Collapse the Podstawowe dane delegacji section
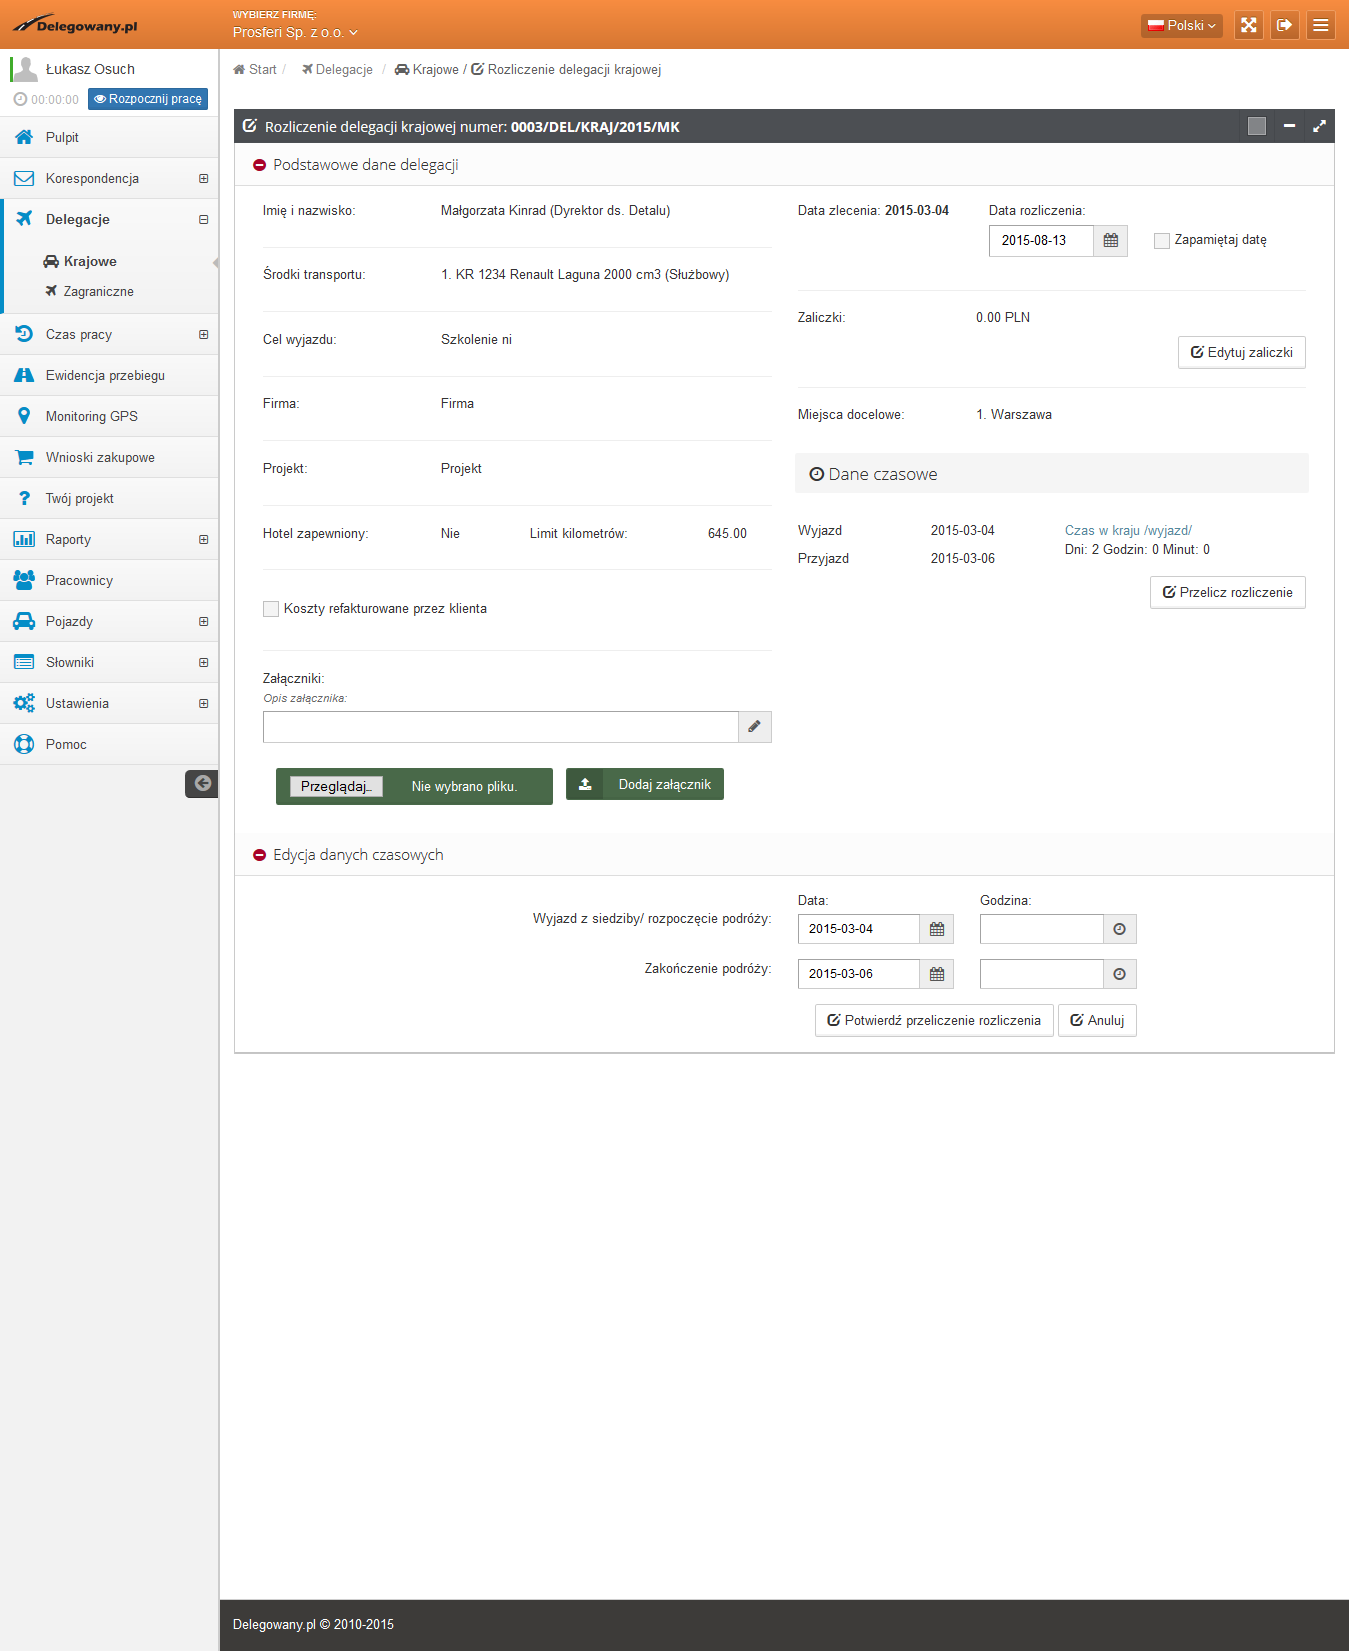The image size is (1349, 1651). click(259, 165)
